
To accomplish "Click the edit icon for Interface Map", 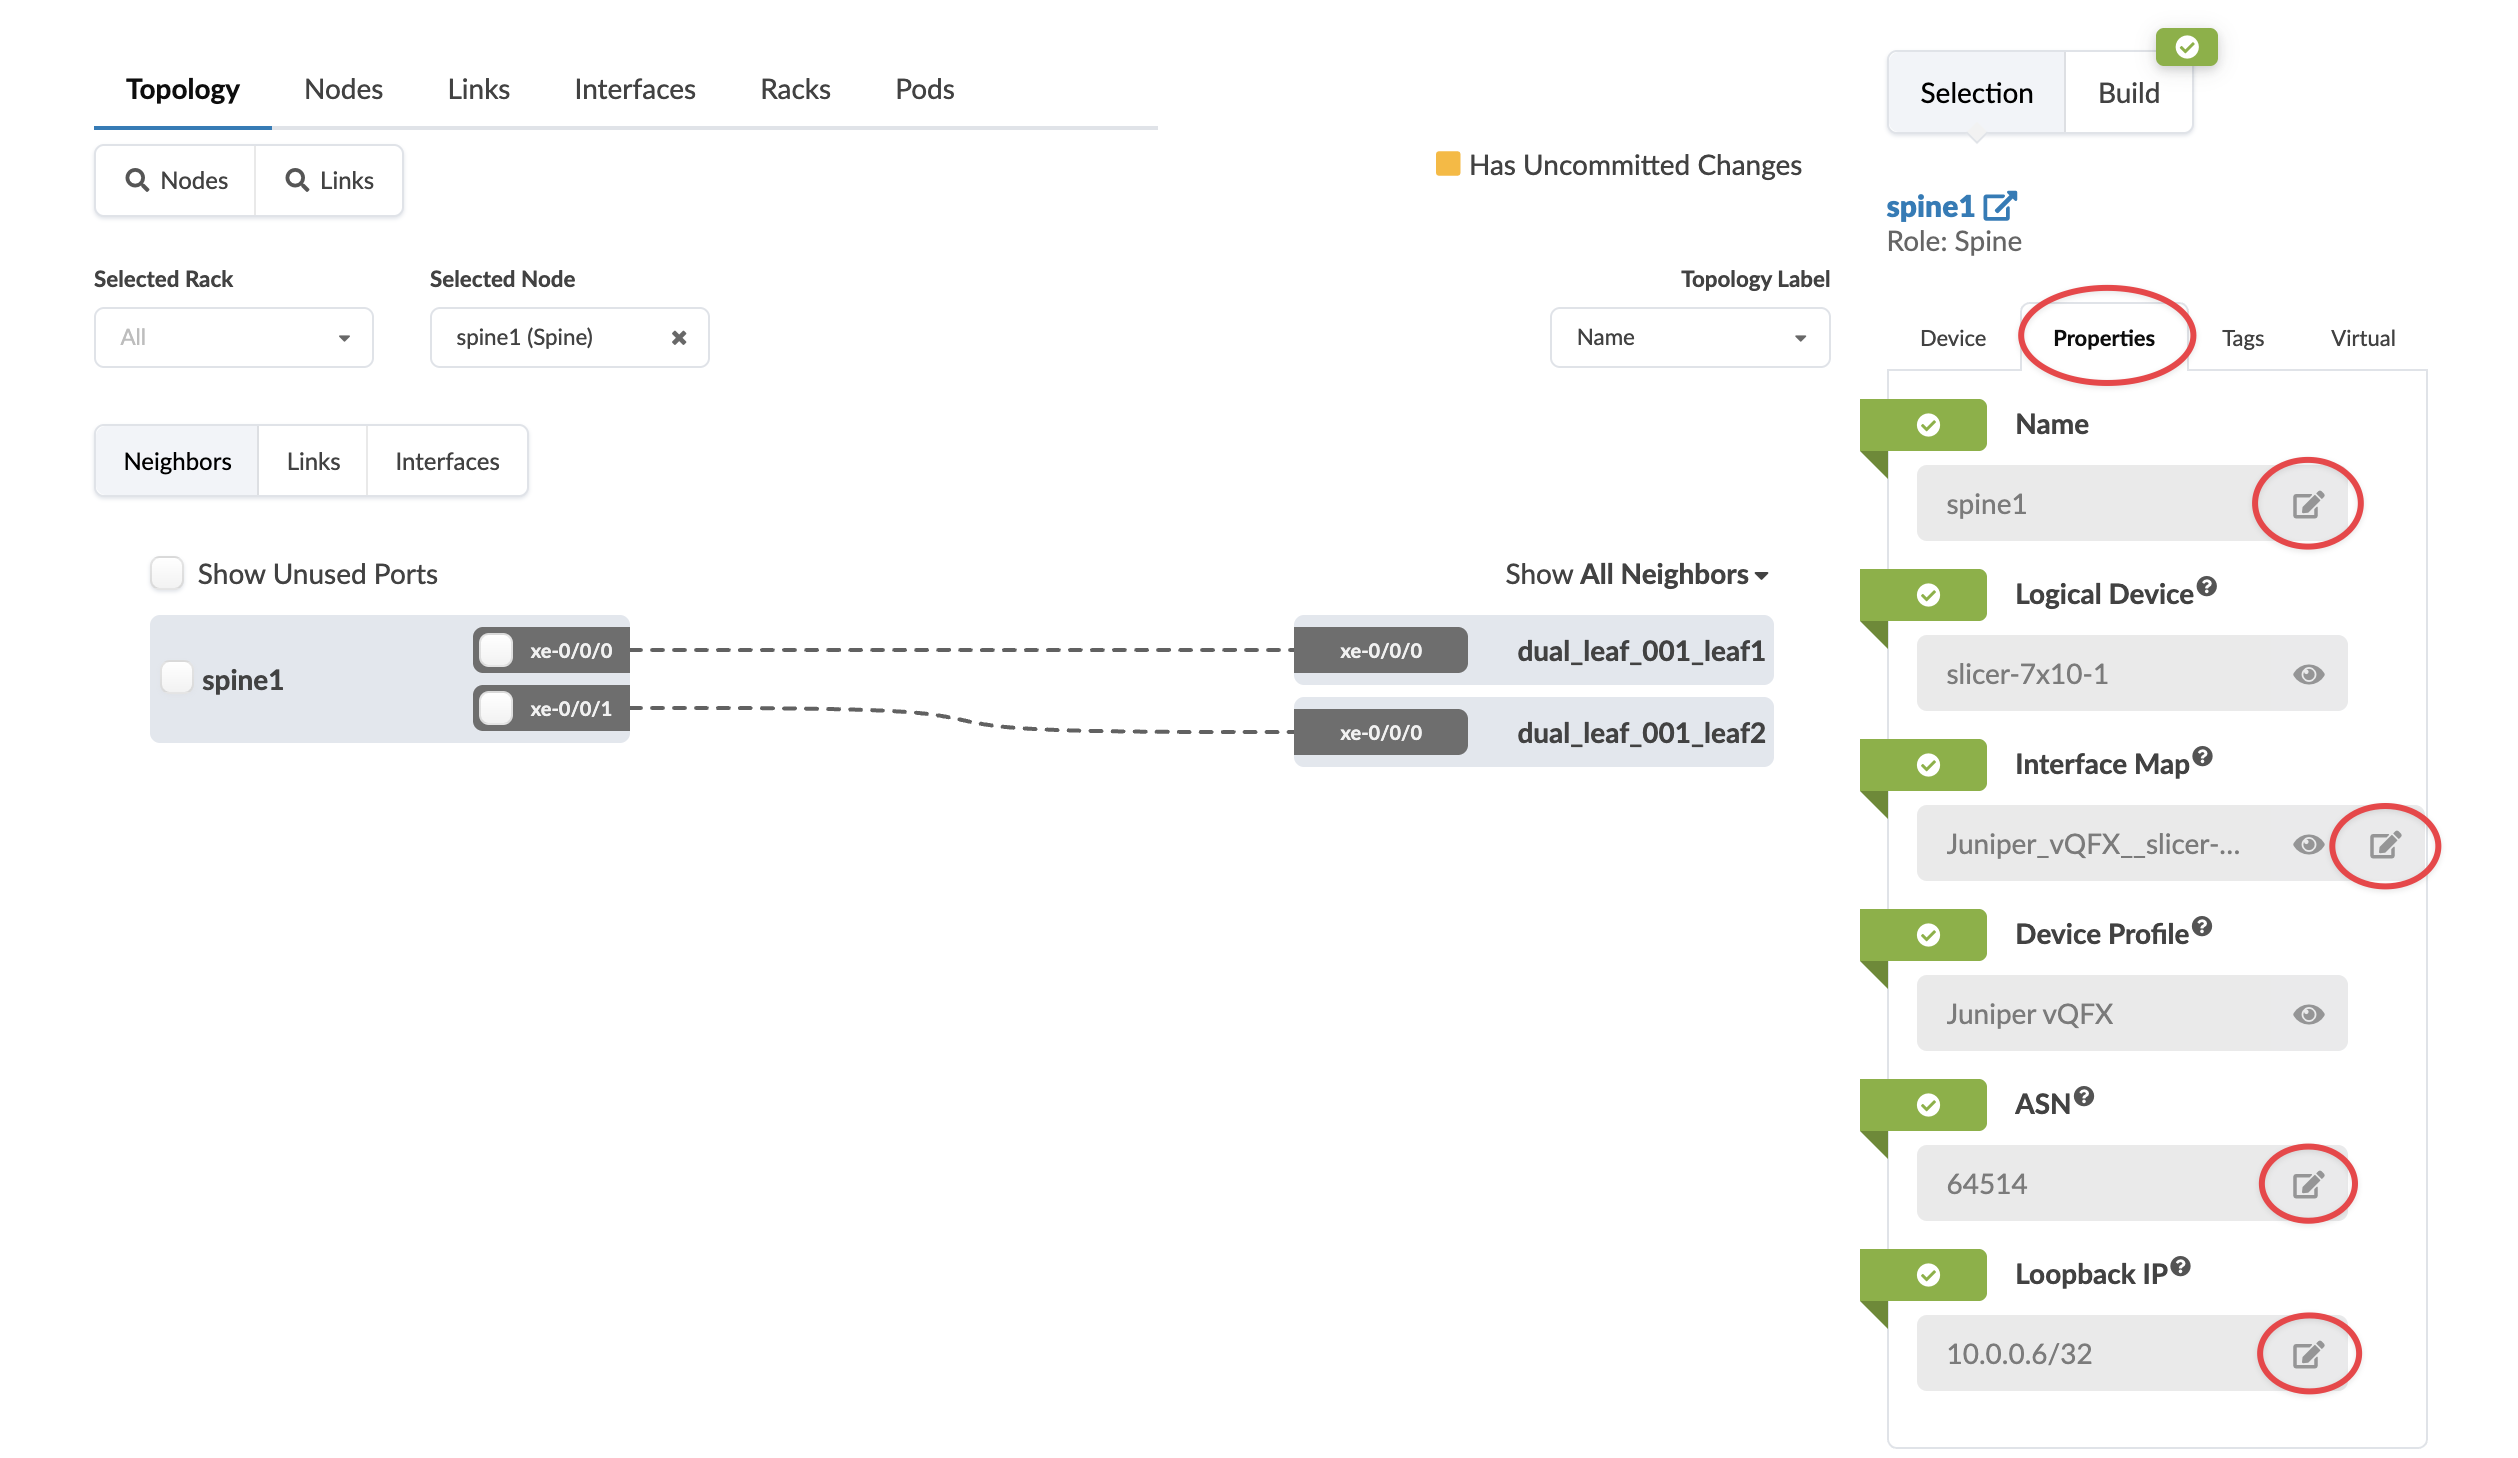I will 2384,845.
